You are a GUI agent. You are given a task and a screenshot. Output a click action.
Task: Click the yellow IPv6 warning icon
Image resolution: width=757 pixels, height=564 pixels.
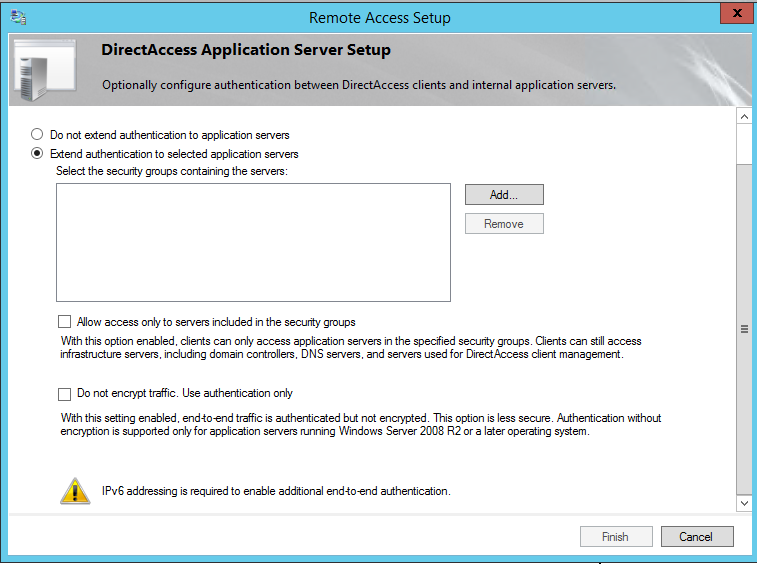[x=75, y=491]
